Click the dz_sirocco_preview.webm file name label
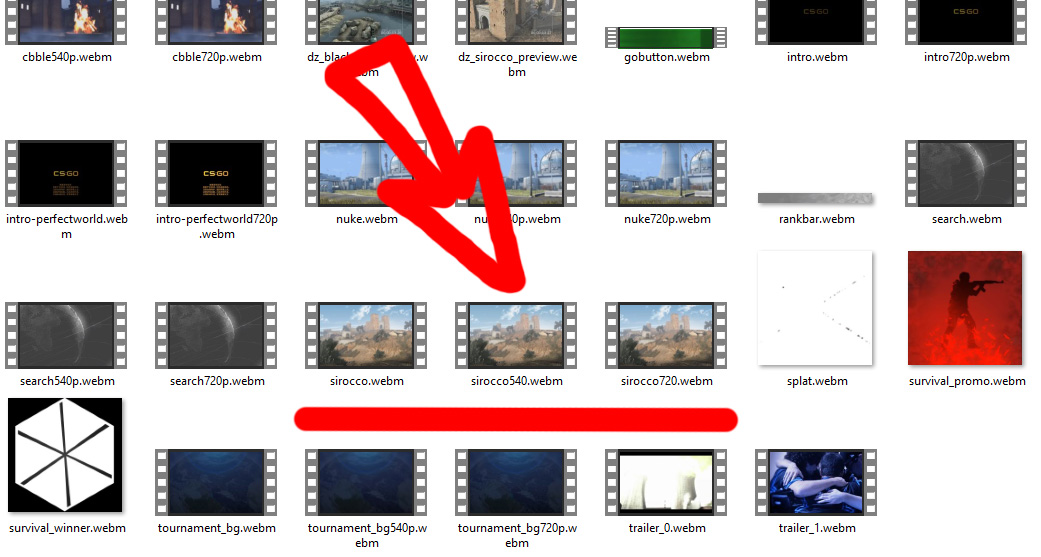 517,64
